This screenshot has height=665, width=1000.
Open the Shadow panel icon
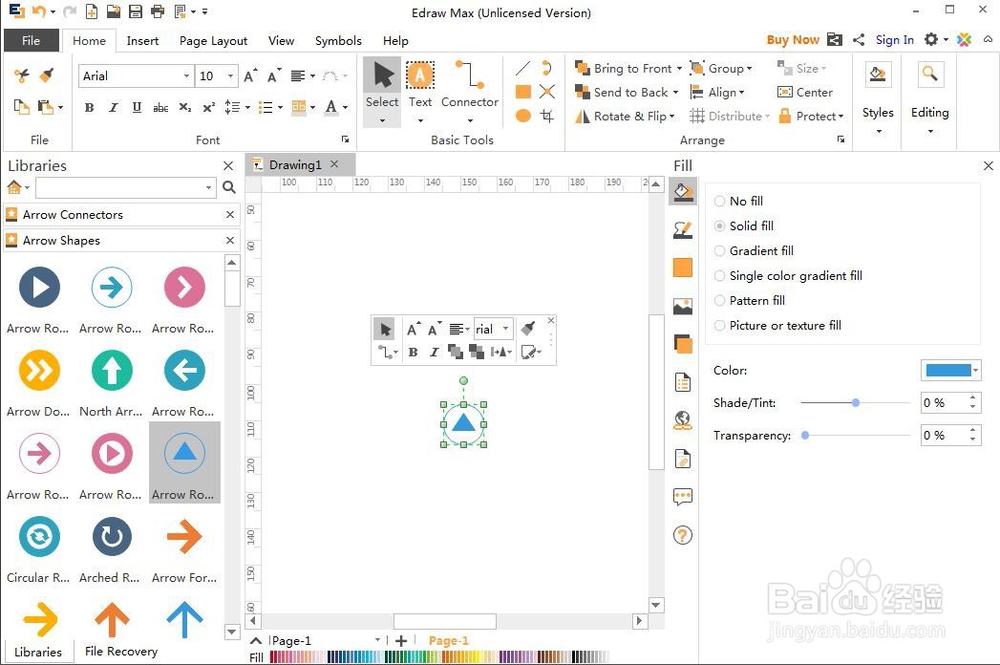[682, 344]
